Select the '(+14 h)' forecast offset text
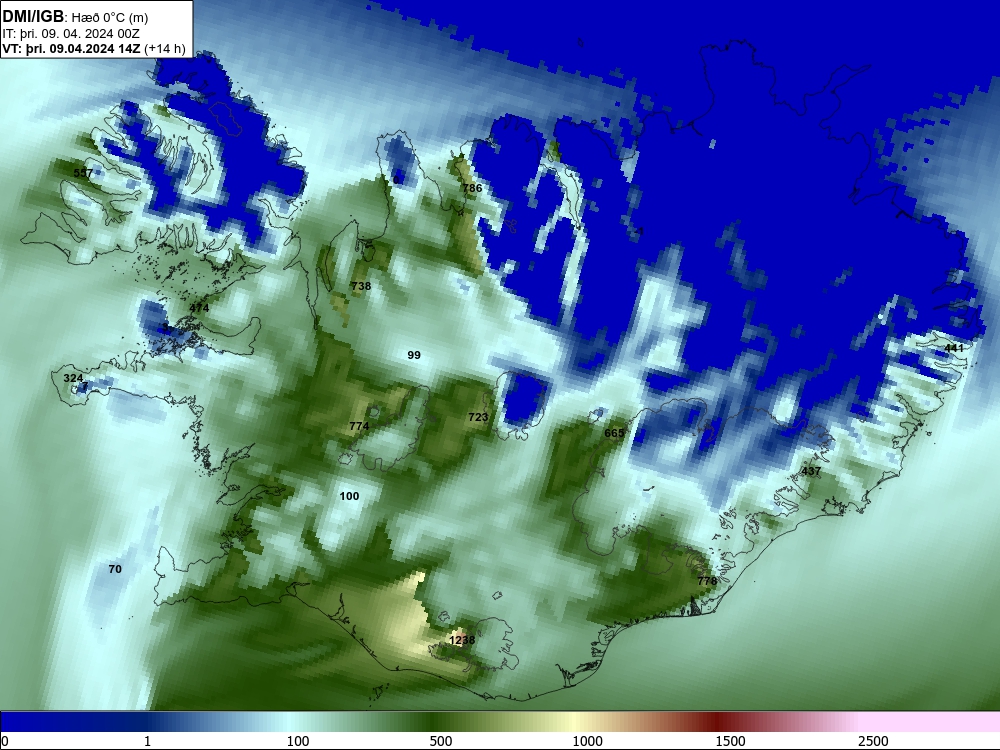 coord(165,49)
